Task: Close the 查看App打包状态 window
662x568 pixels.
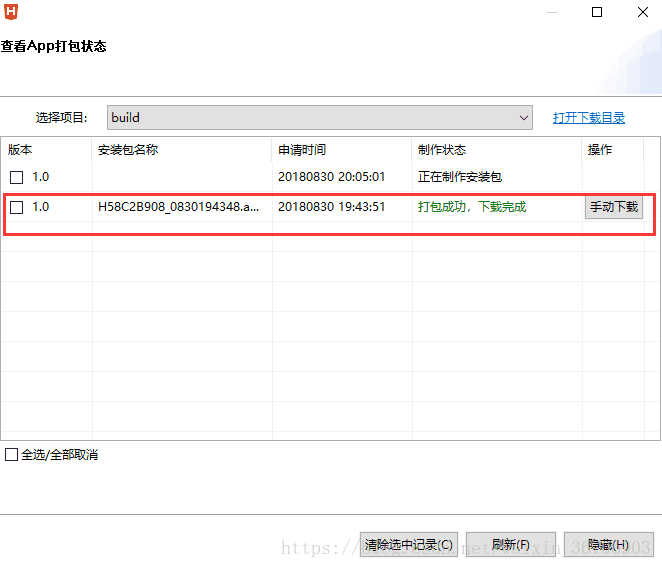Action: pyautogui.click(x=643, y=12)
